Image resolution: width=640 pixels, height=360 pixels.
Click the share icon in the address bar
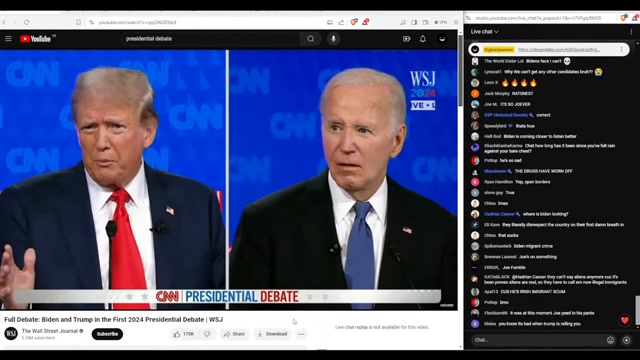(x=341, y=22)
